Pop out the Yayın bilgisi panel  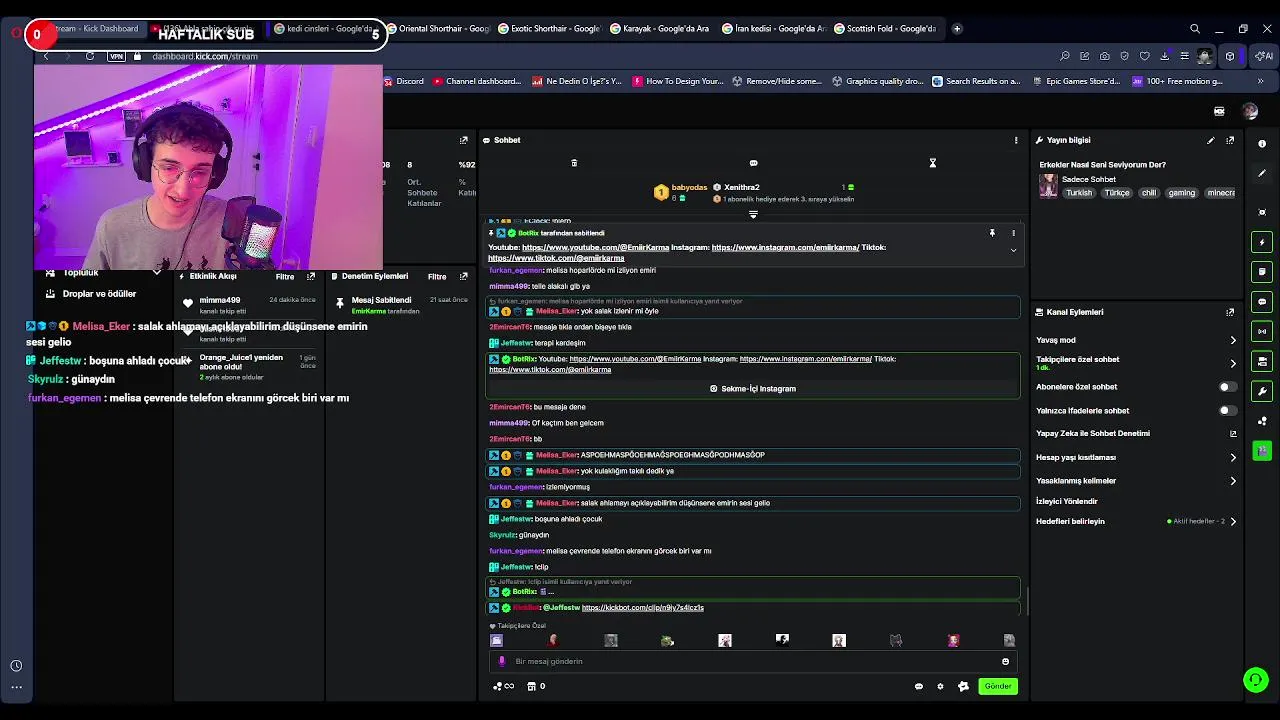click(1230, 140)
